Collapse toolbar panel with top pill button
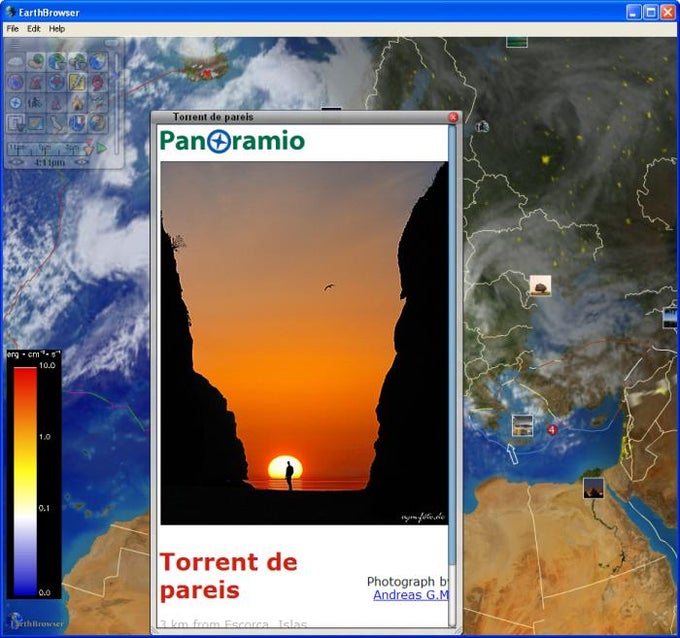Screen dimensions: 680x638 (111, 43)
